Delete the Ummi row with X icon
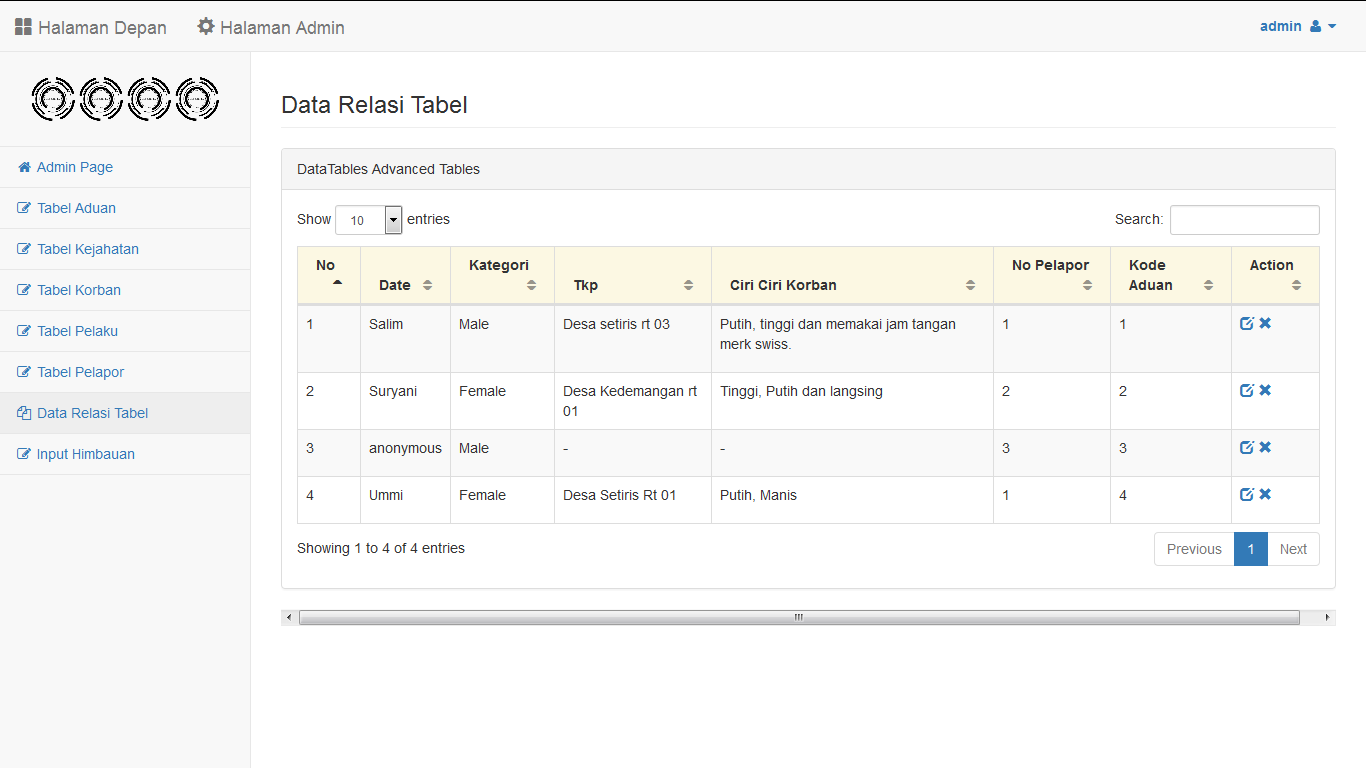The image size is (1366, 768). click(1265, 494)
